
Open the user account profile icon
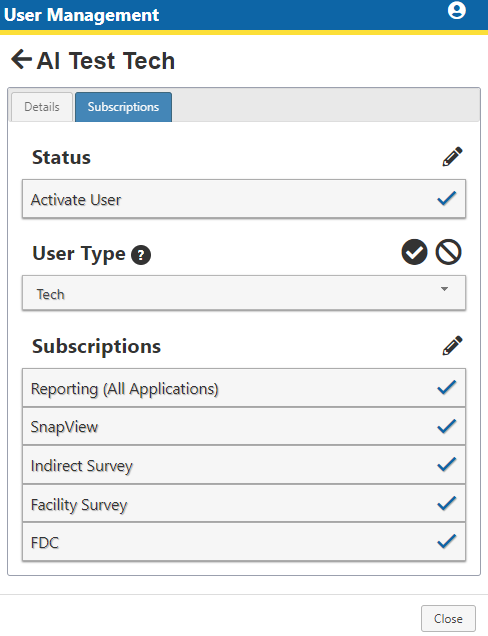click(x=456, y=11)
